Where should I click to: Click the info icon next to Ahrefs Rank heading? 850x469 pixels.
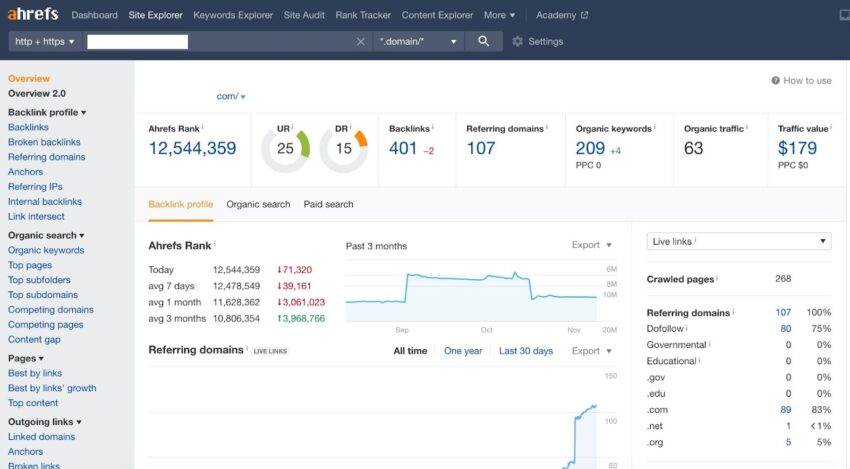[215, 243]
